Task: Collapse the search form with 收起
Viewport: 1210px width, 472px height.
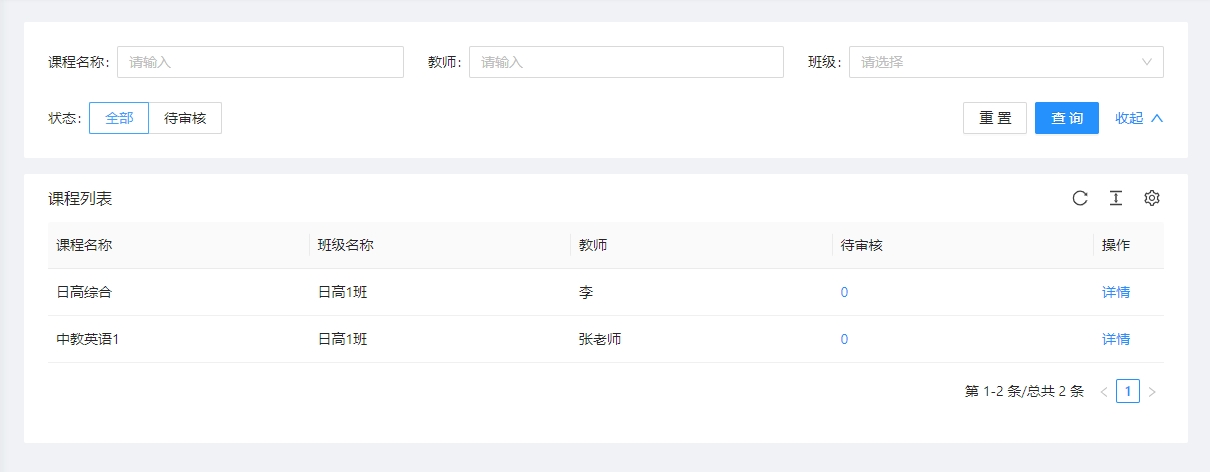Action: pos(1139,118)
